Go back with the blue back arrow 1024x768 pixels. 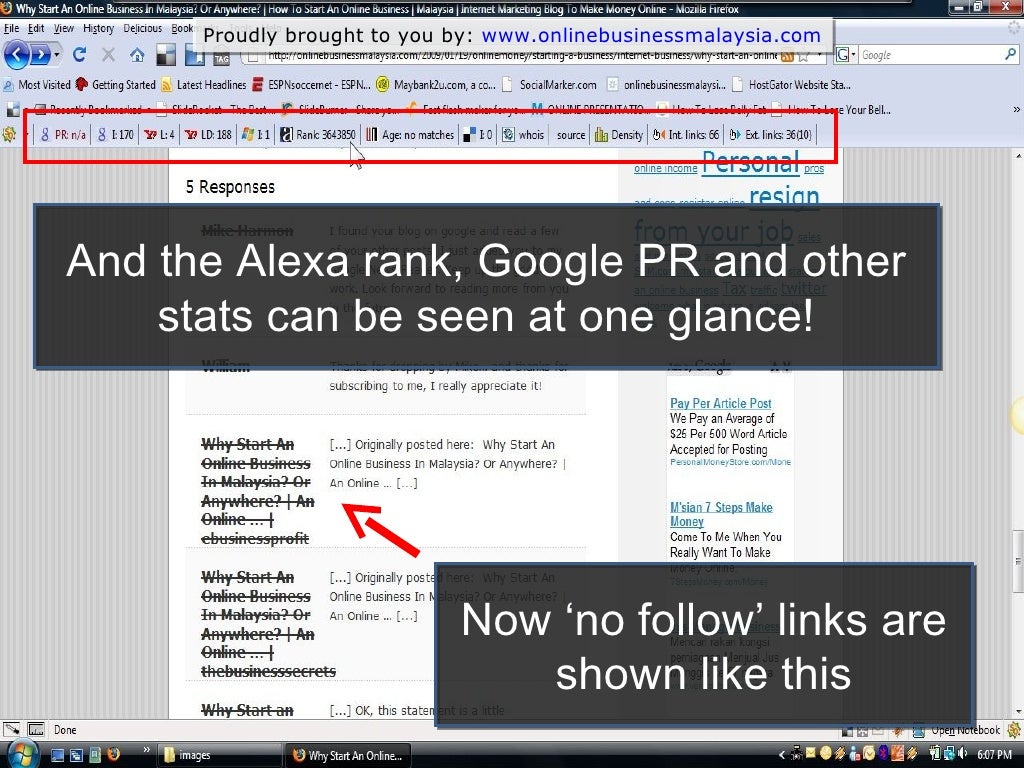pos(16,55)
